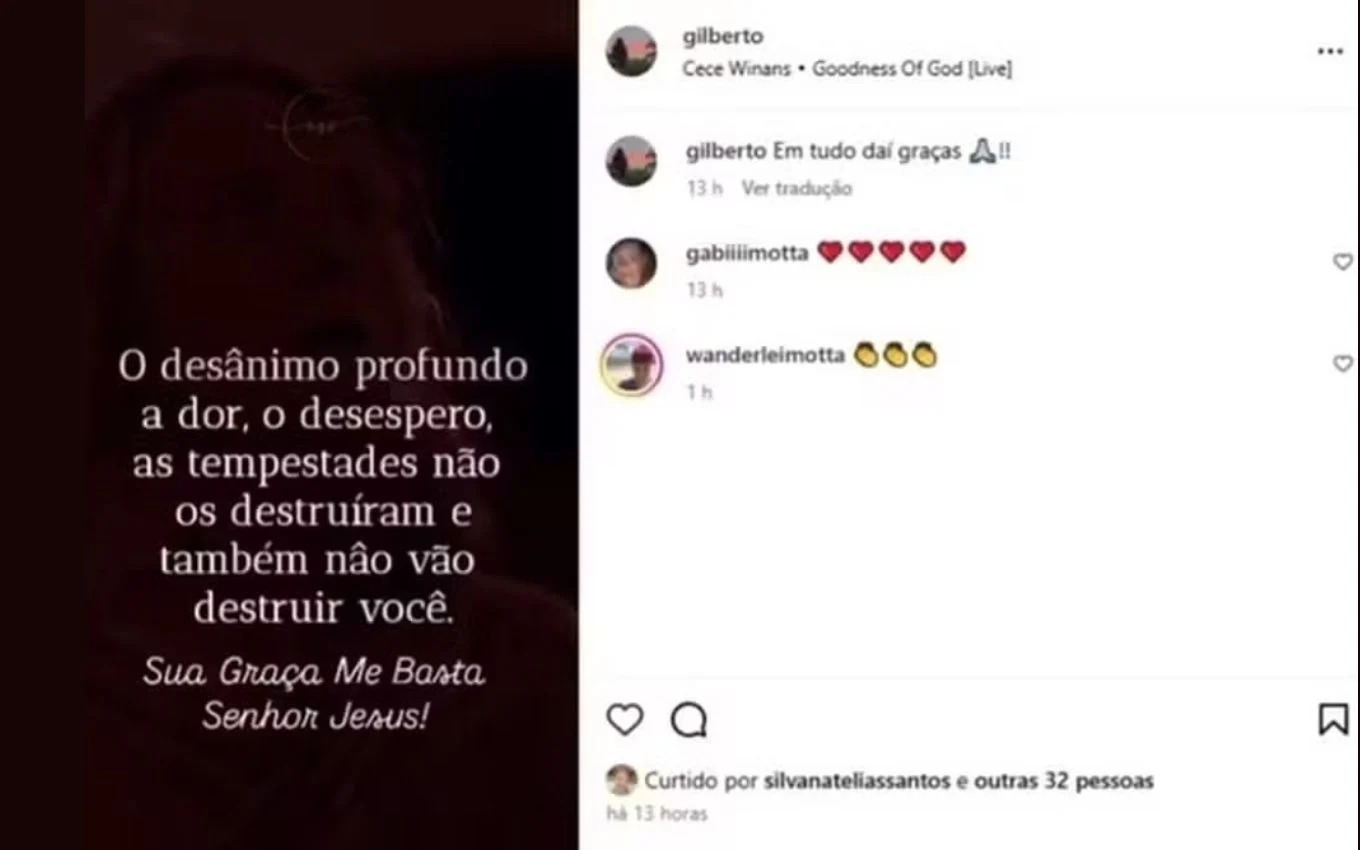The height and width of the screenshot is (850, 1360).
Task: Open Cece Winans Goodness Of God audio
Action: (x=847, y=69)
